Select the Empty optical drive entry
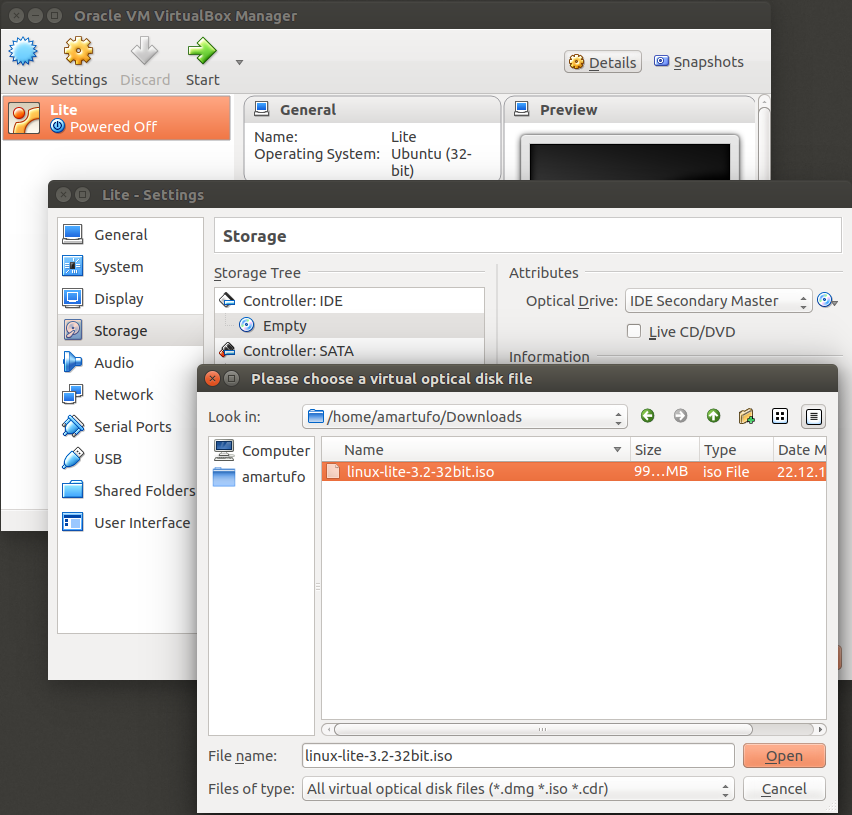Image resolution: width=852 pixels, height=815 pixels. click(349, 325)
